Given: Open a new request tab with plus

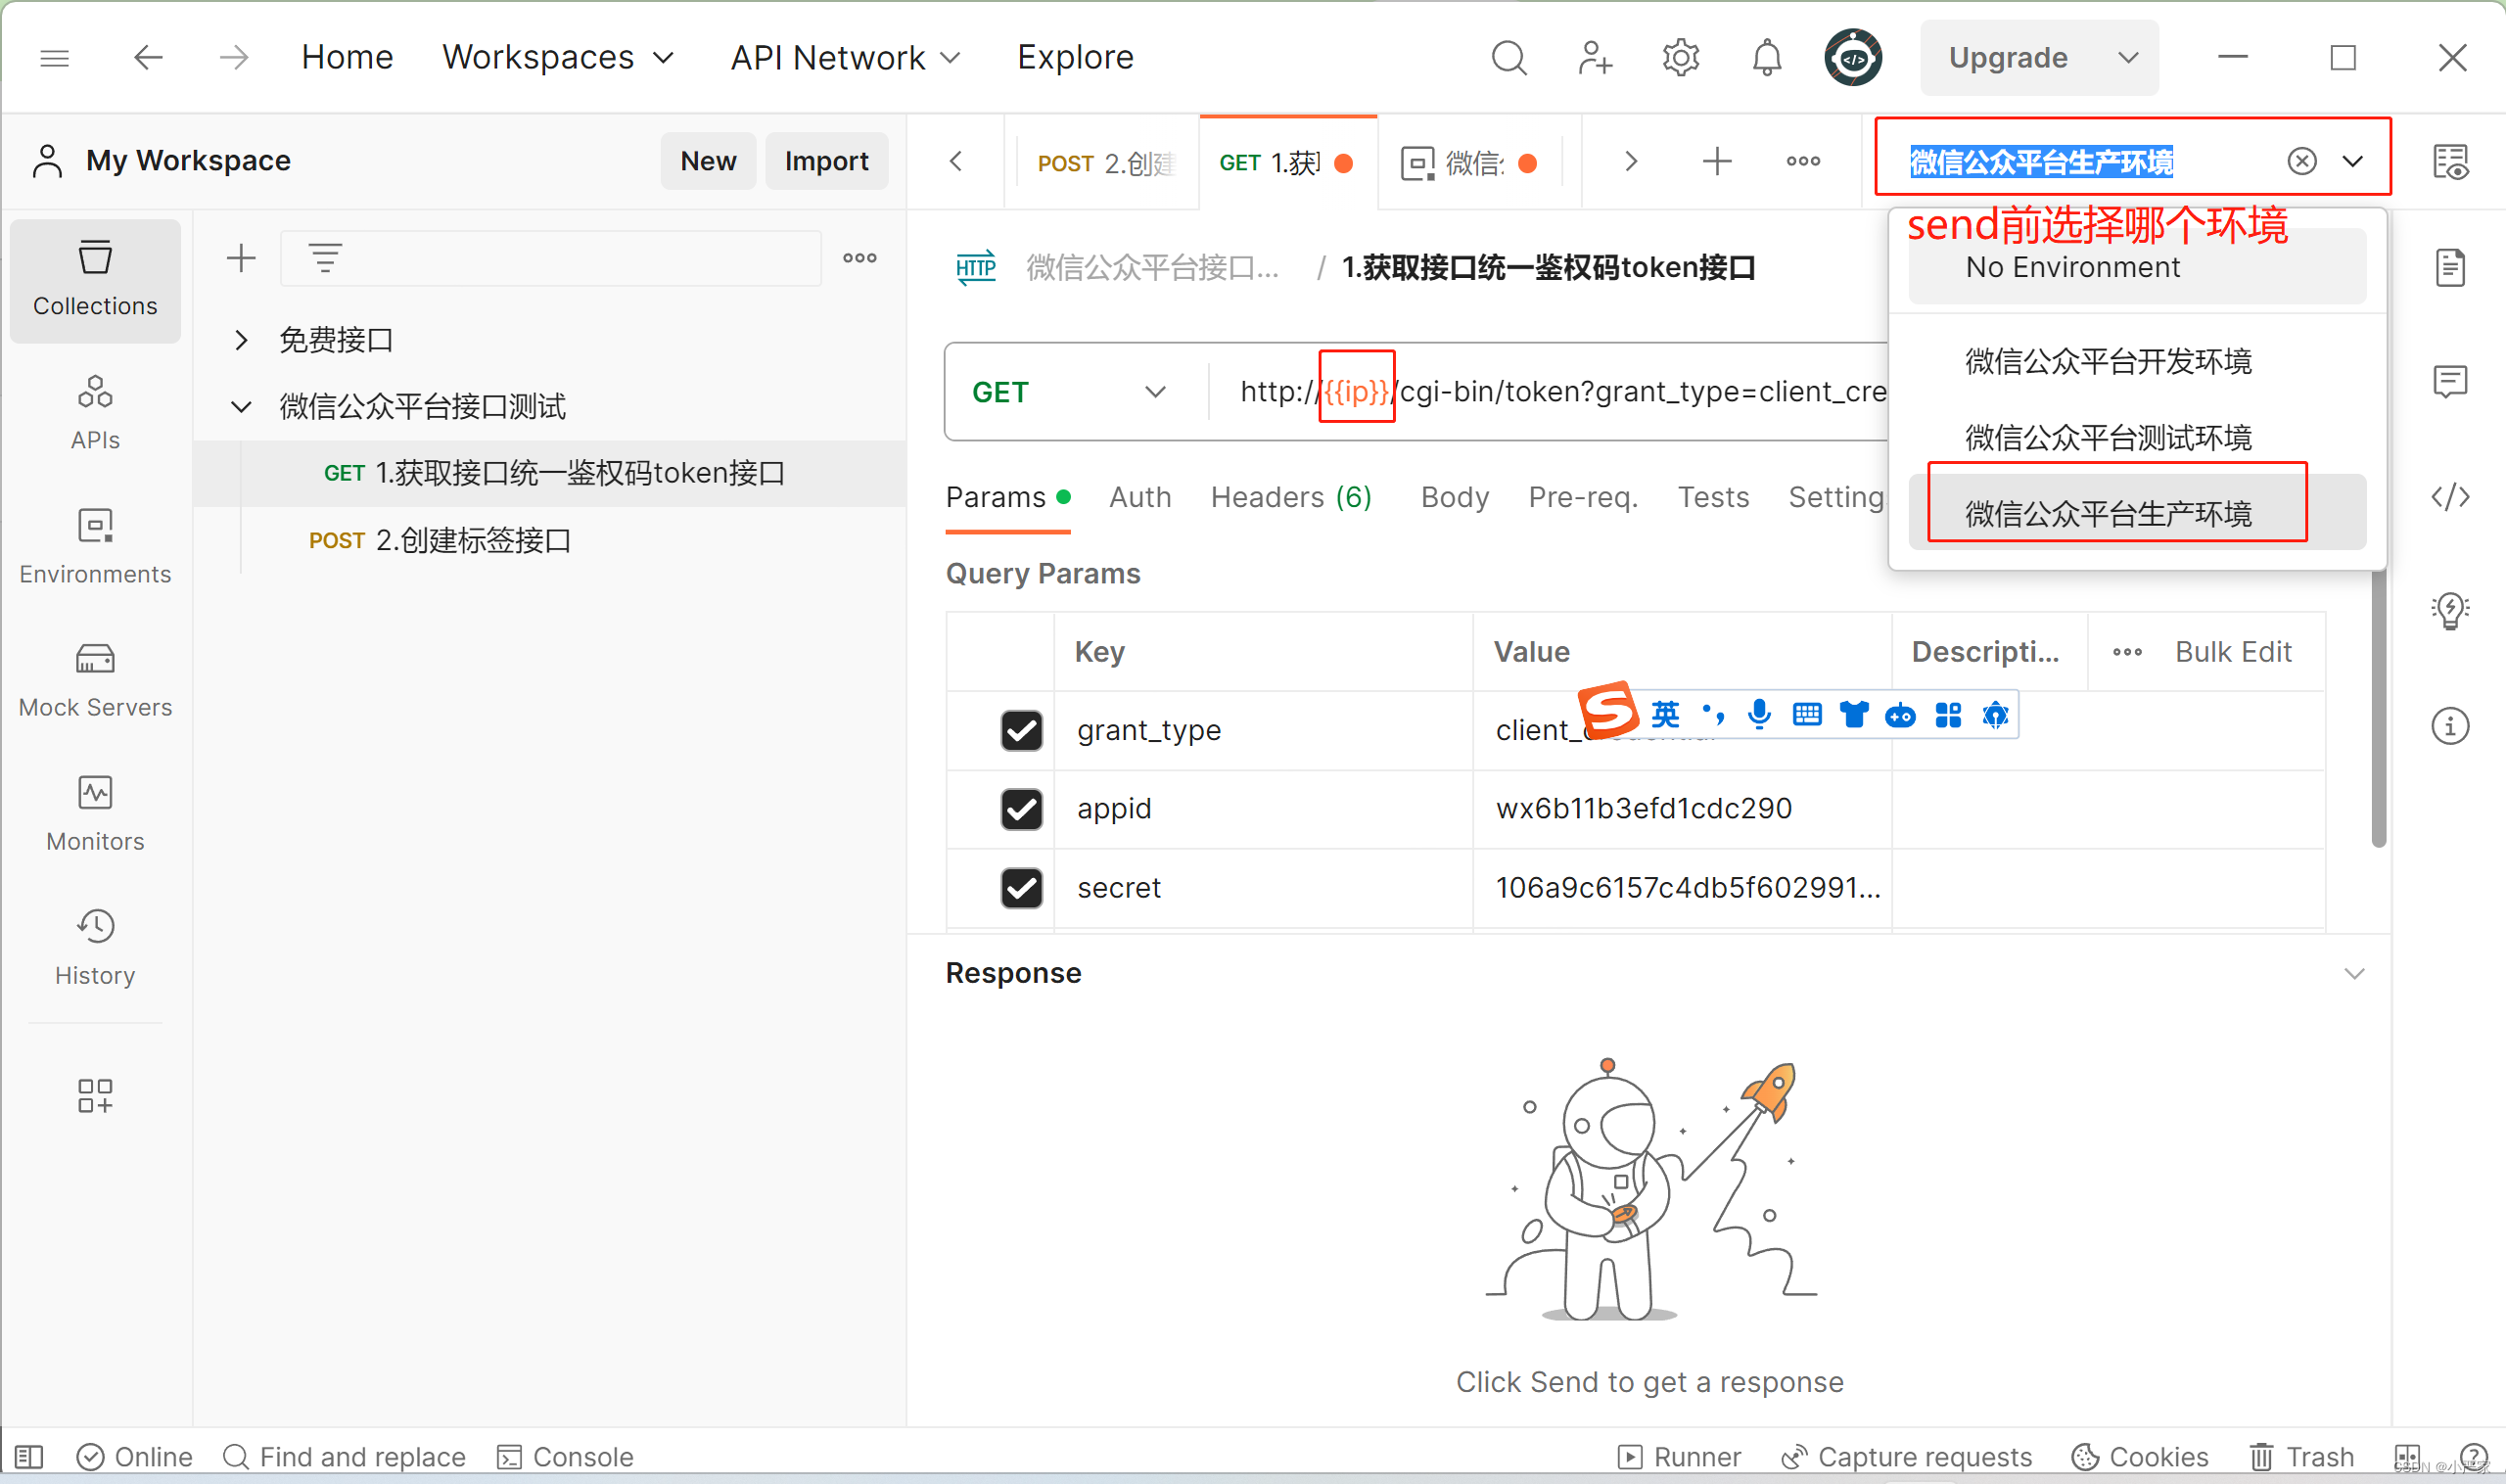Looking at the screenshot, I should (x=1717, y=161).
